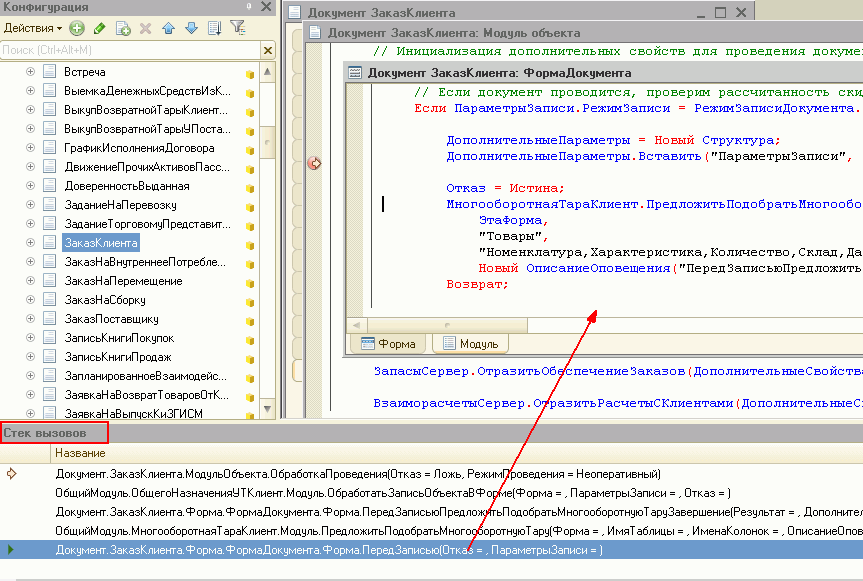
Task: Click the Edit pencil icon
Action: (100, 28)
